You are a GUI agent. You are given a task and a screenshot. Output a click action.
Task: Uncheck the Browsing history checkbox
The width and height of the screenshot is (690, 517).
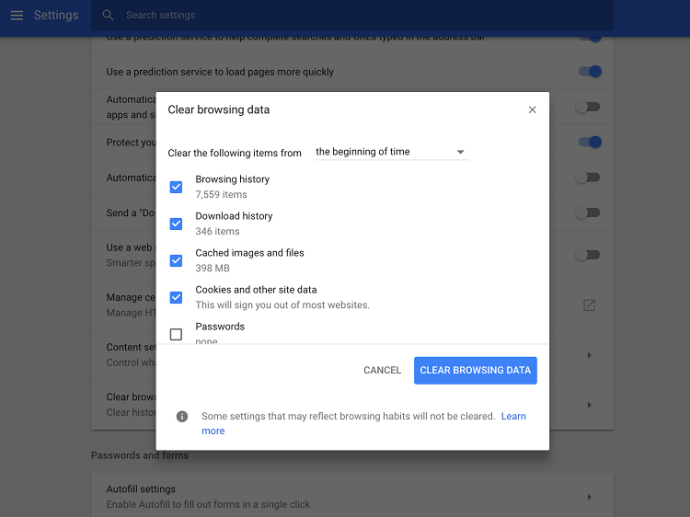point(176,187)
